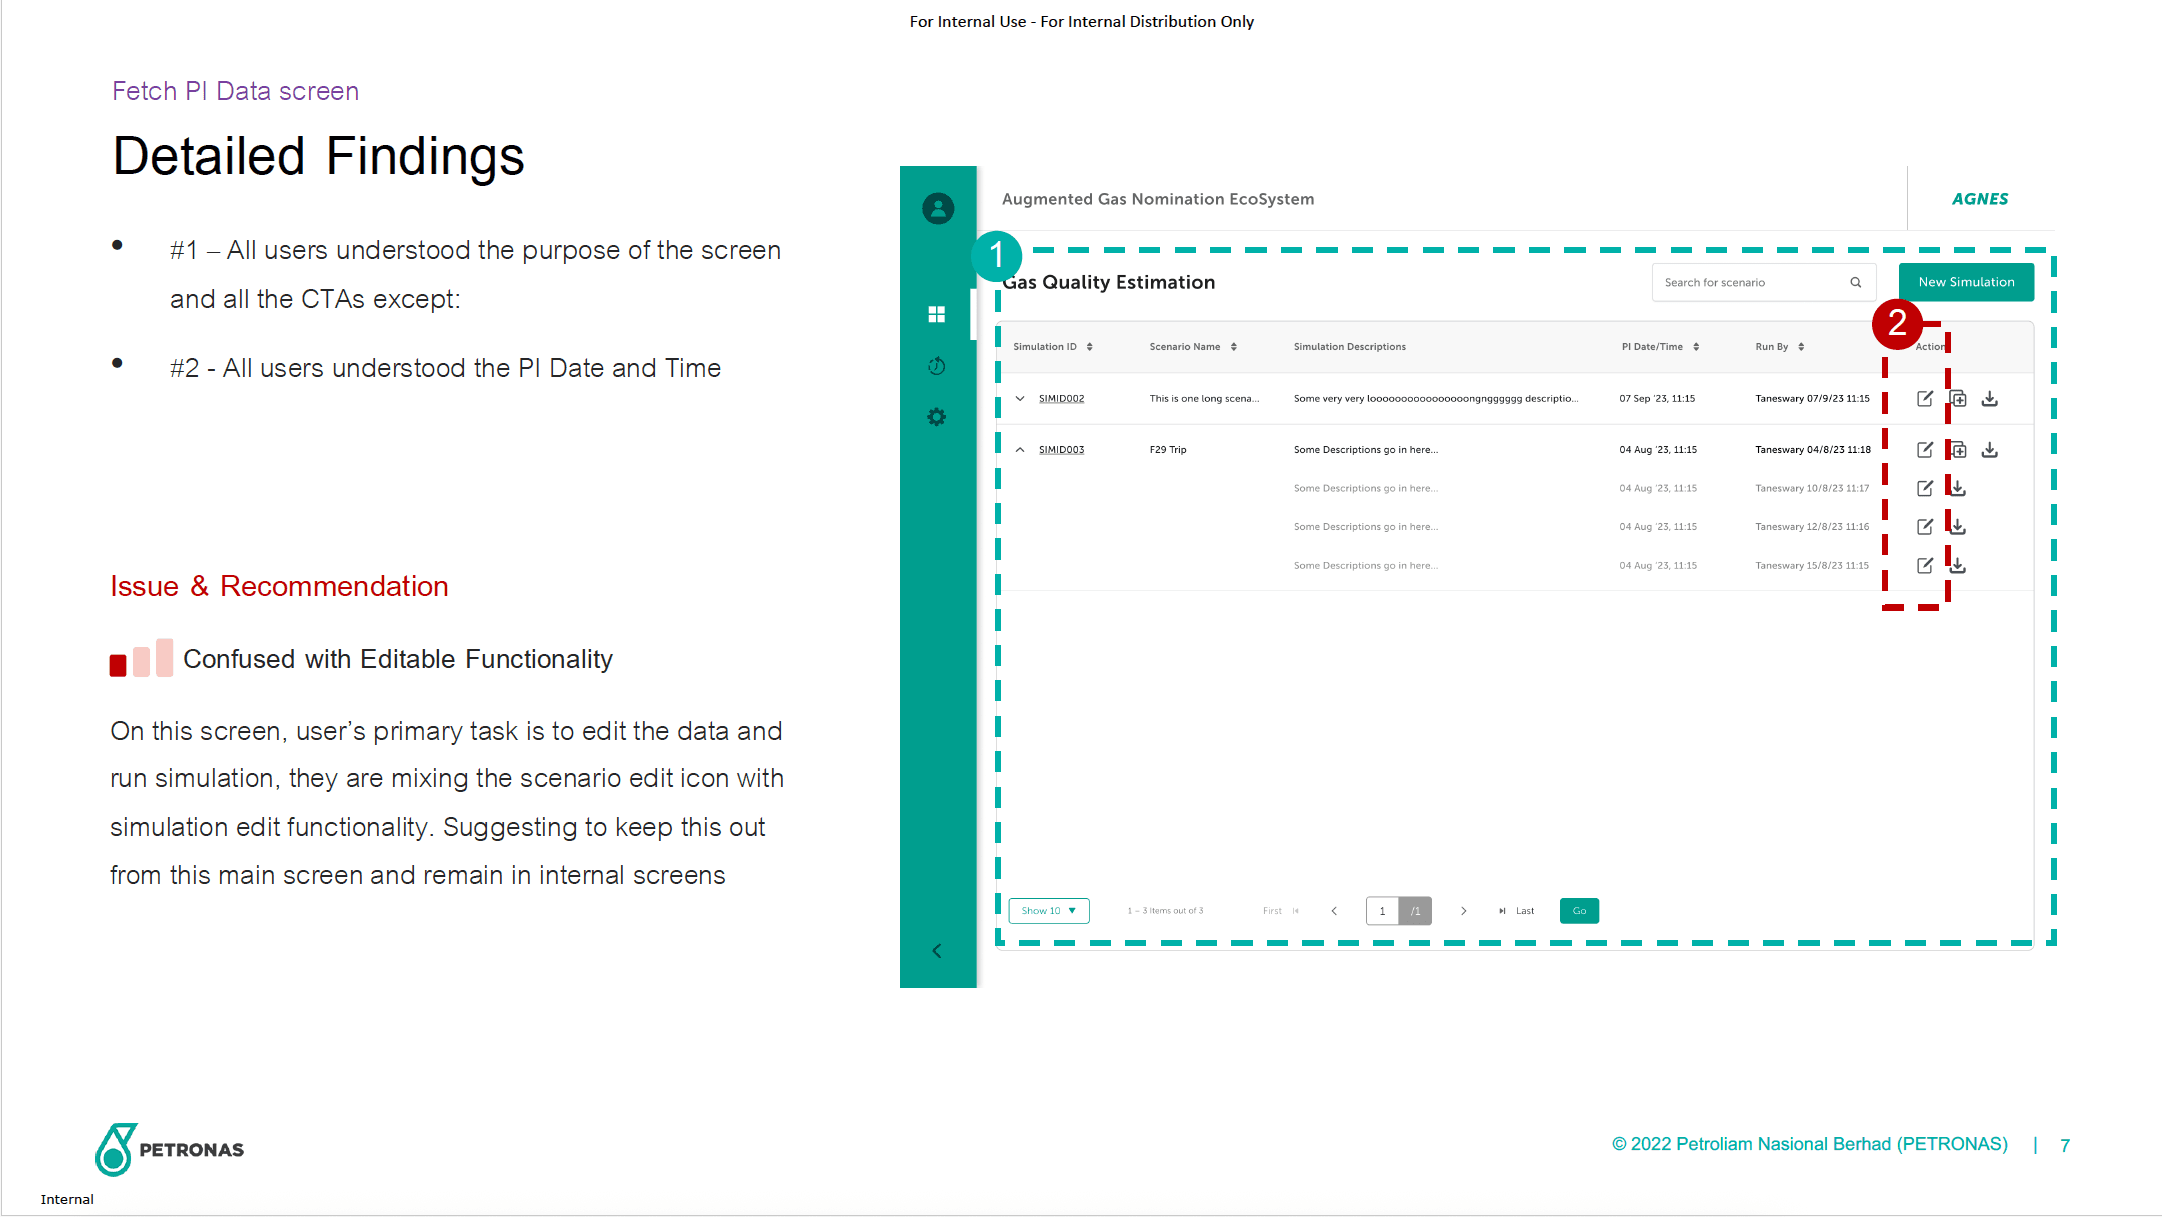The image size is (2162, 1217).
Task: Sort by Simulation ID column
Action: 1089,347
